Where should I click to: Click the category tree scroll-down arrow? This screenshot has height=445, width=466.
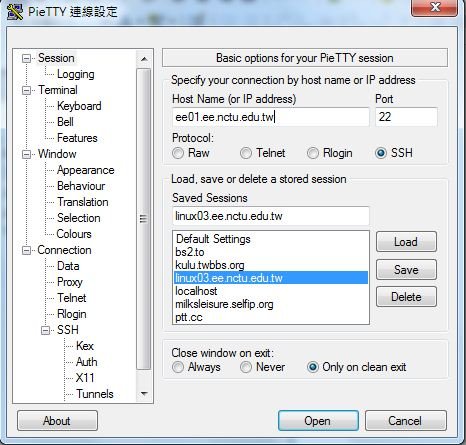(144, 394)
